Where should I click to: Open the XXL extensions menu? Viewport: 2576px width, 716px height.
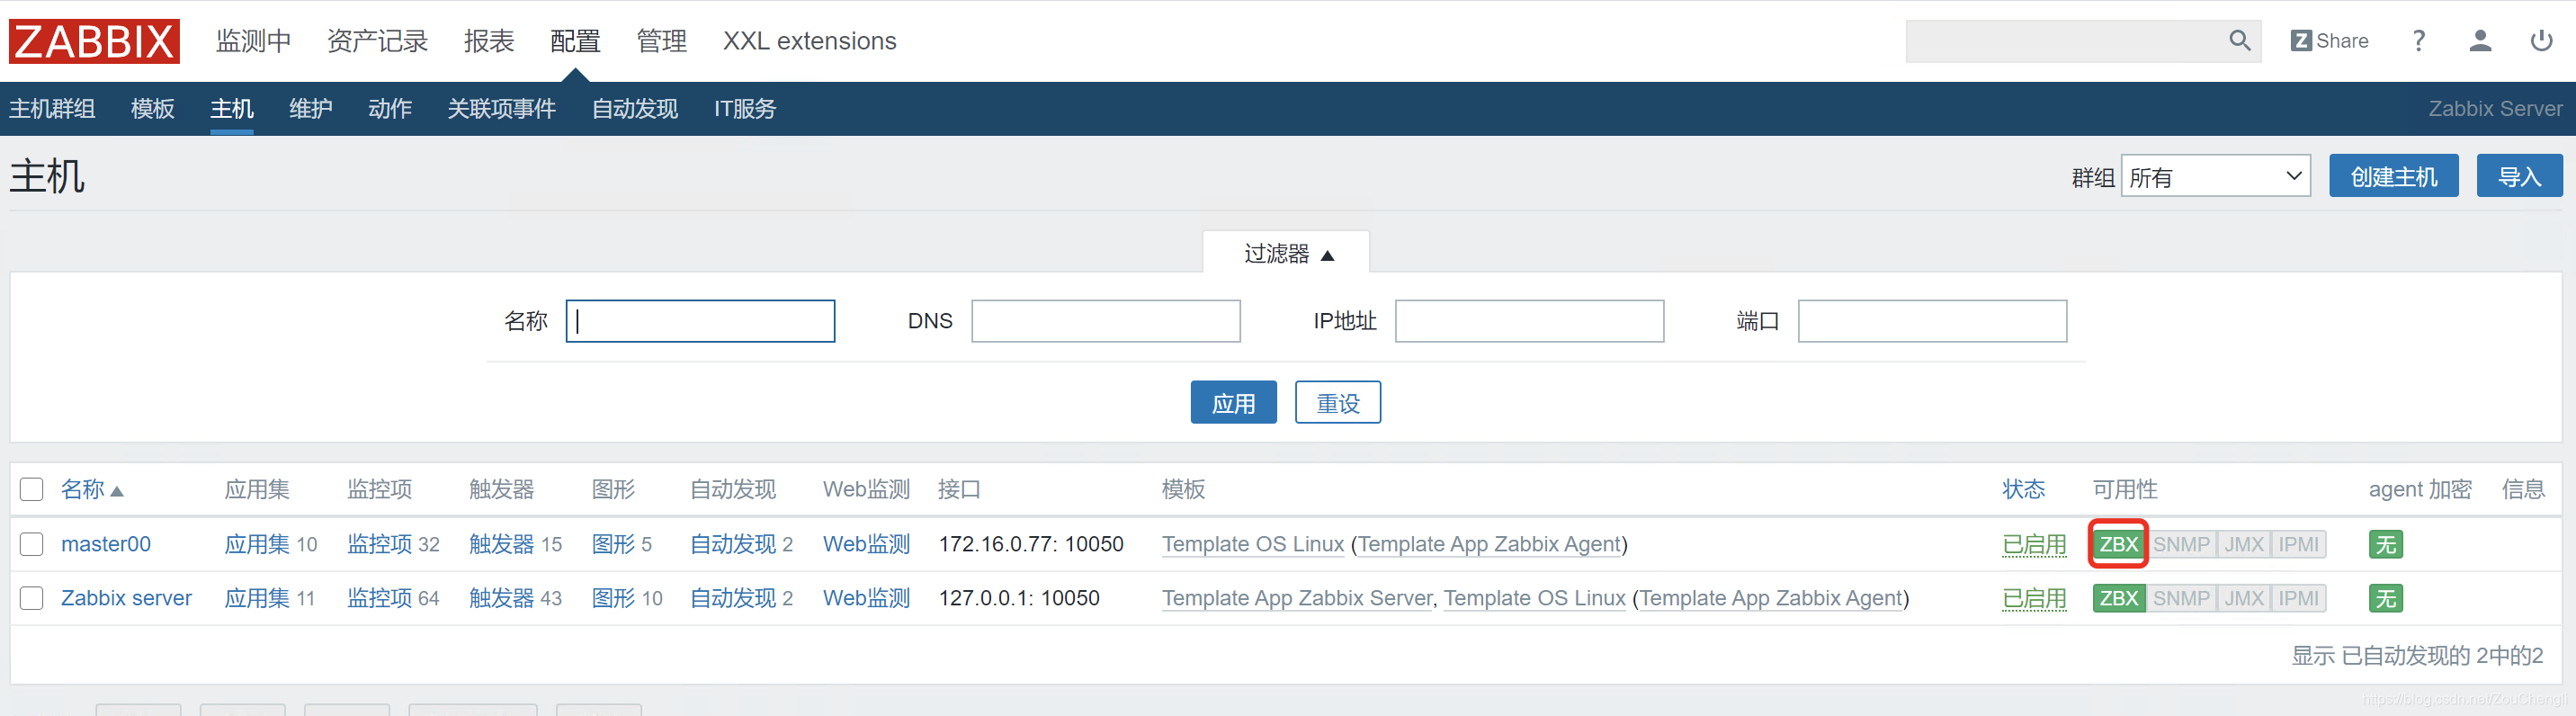click(x=809, y=41)
